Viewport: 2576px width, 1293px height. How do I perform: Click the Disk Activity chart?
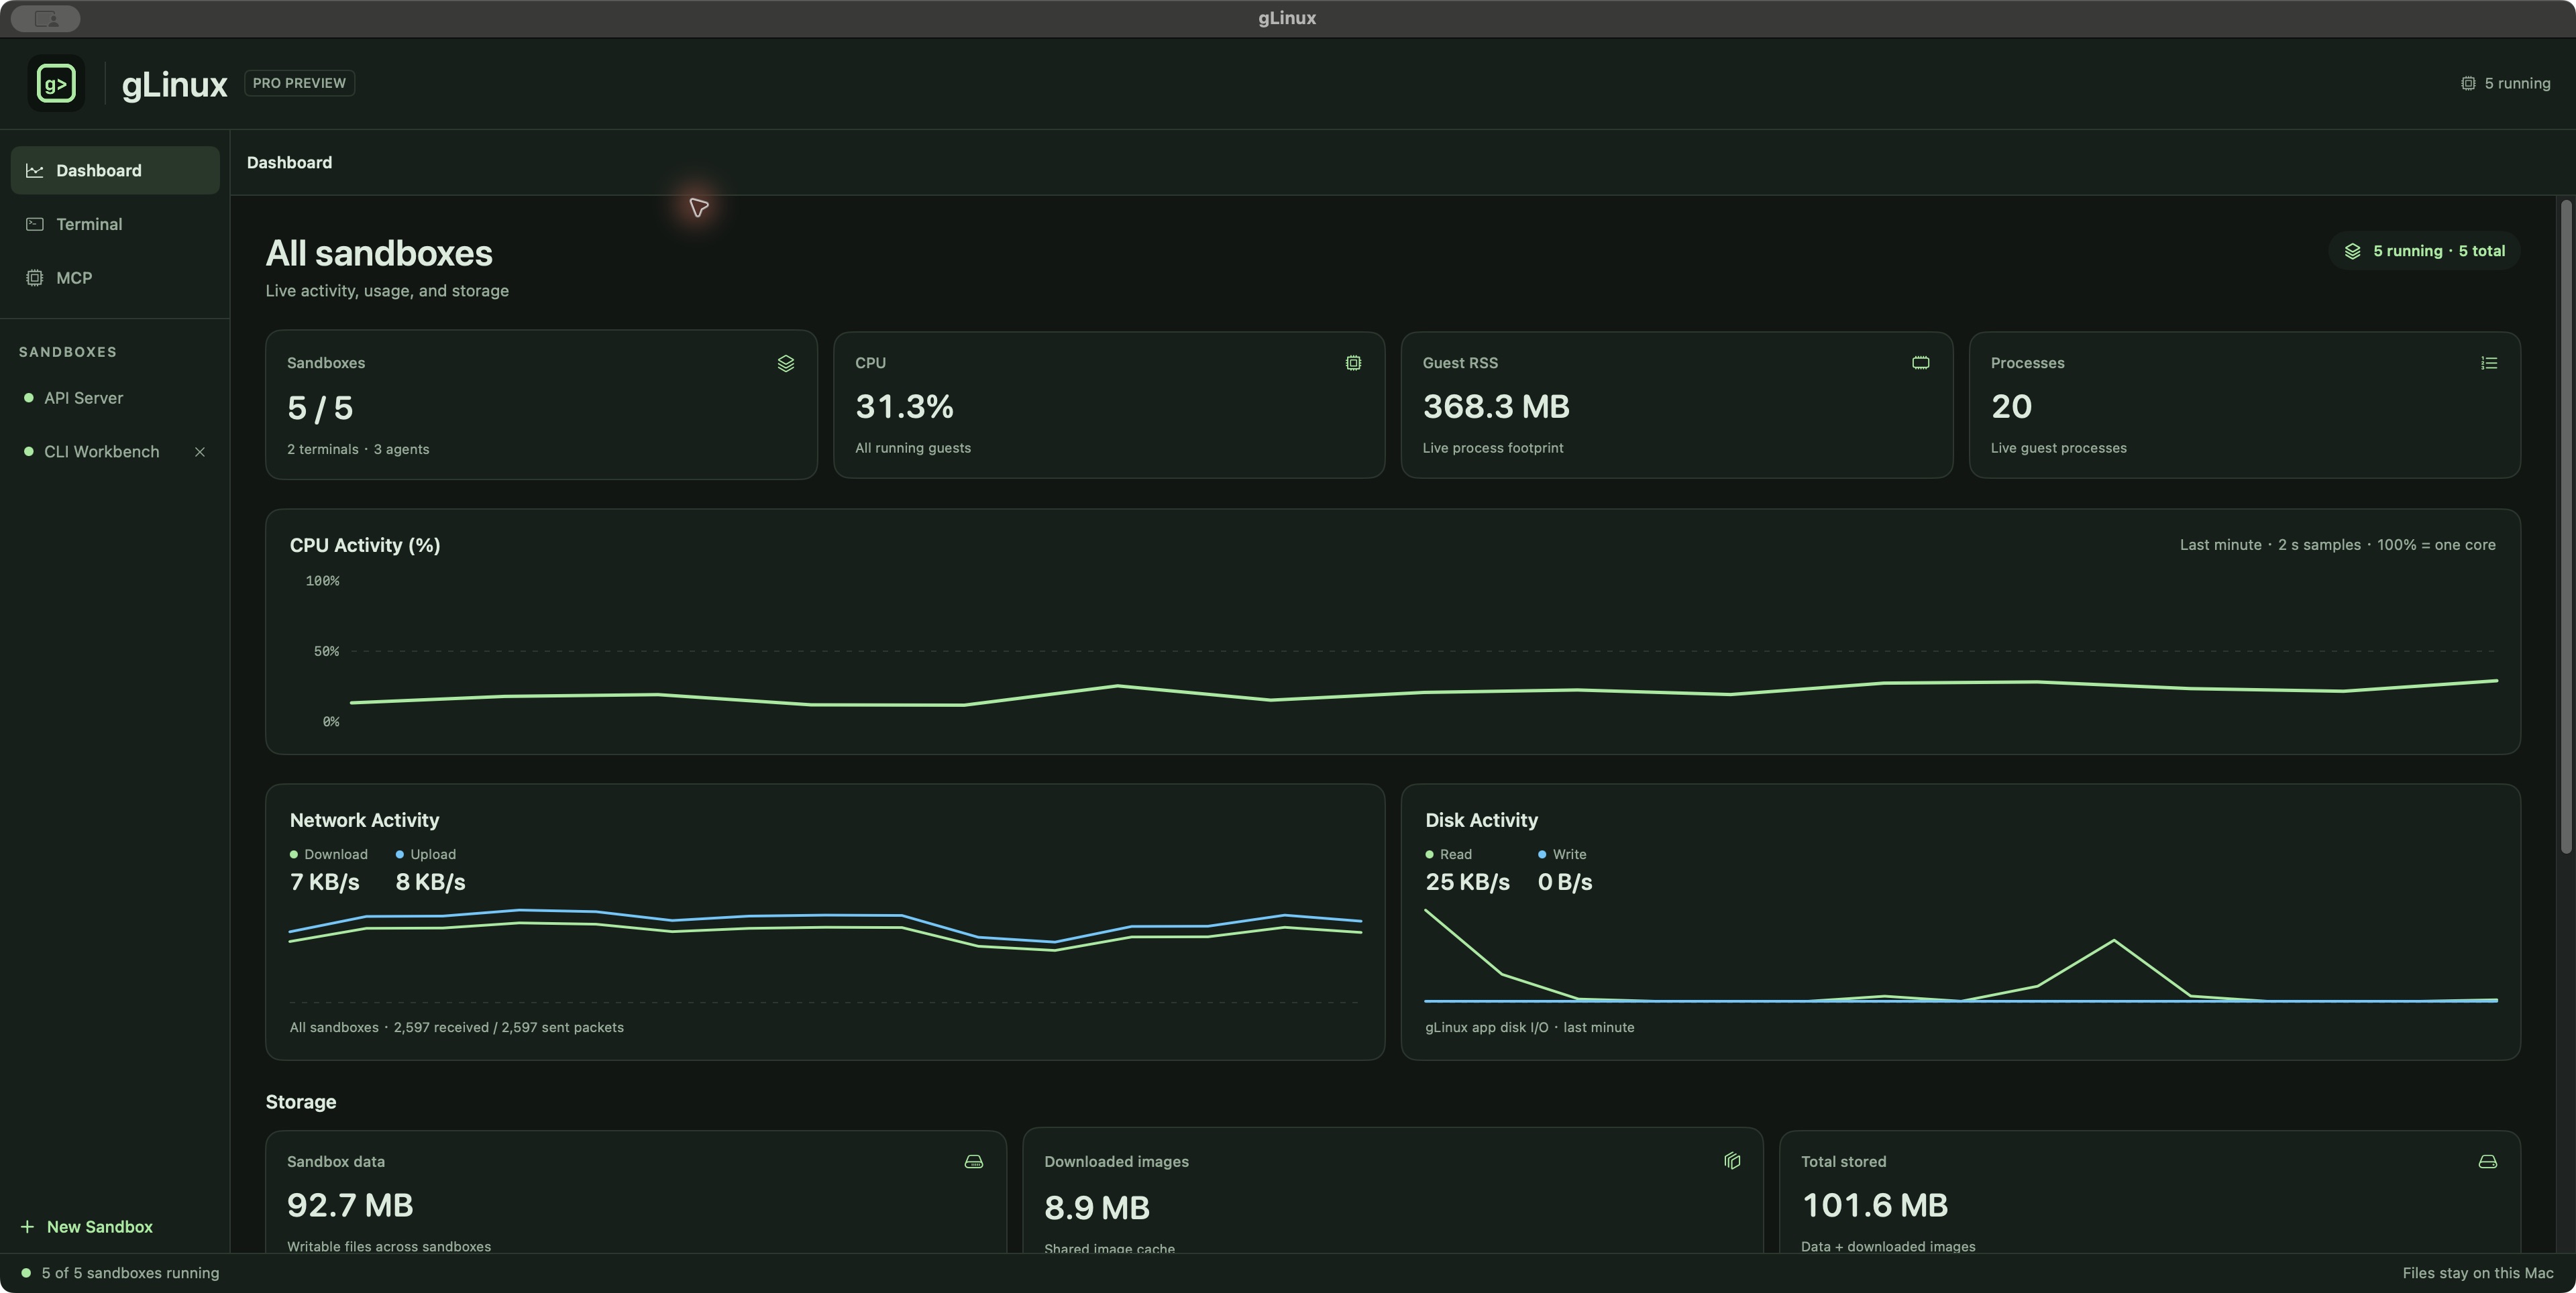[1961, 955]
